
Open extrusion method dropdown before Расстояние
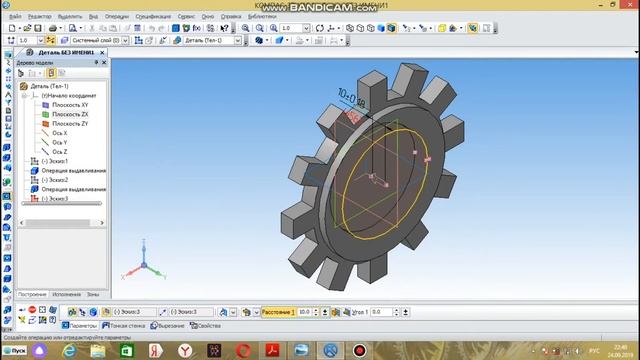tap(256, 312)
